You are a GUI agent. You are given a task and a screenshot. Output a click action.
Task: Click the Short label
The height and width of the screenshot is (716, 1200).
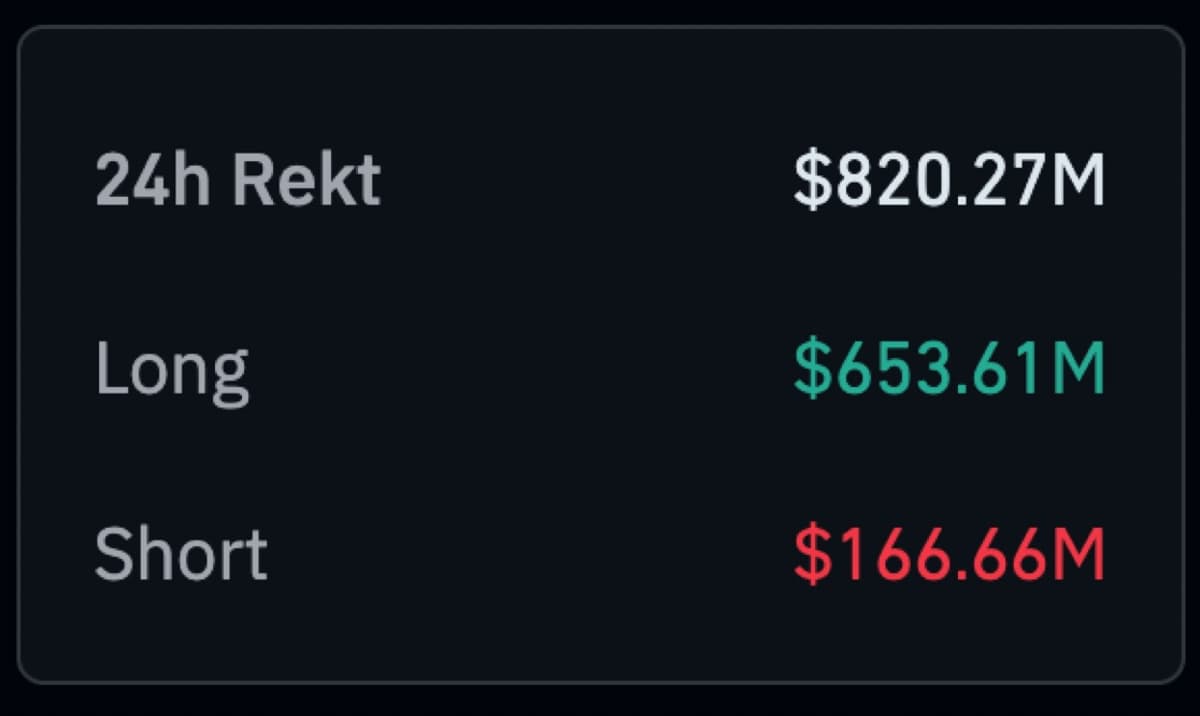tap(180, 553)
